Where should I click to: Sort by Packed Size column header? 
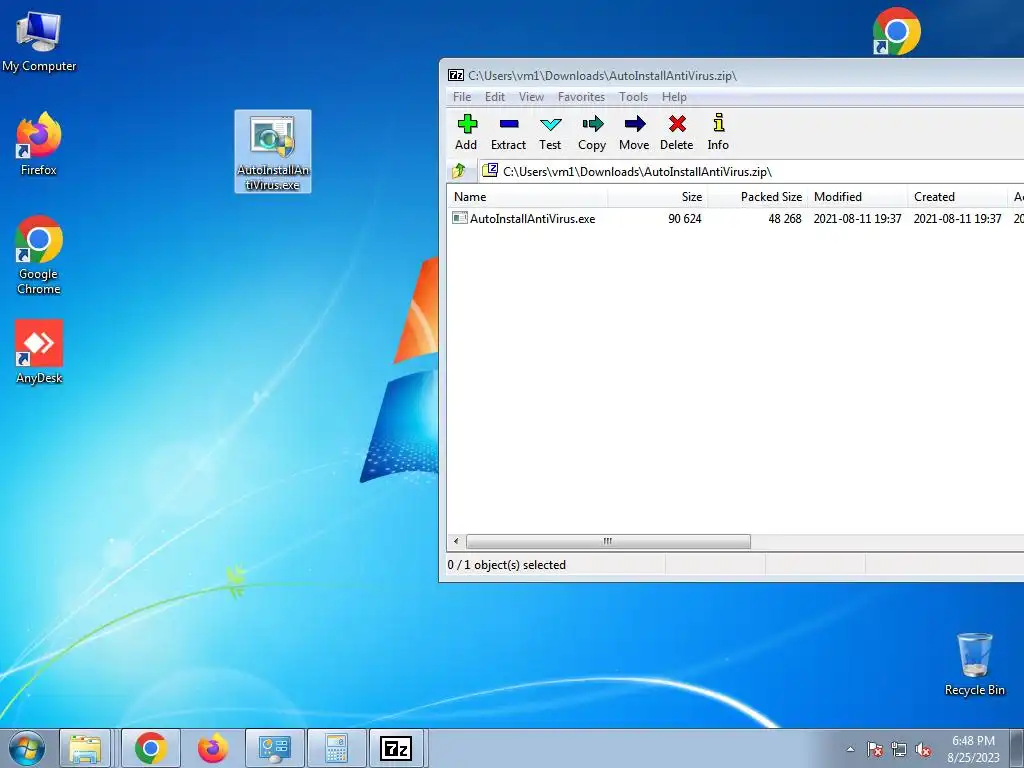click(758, 197)
